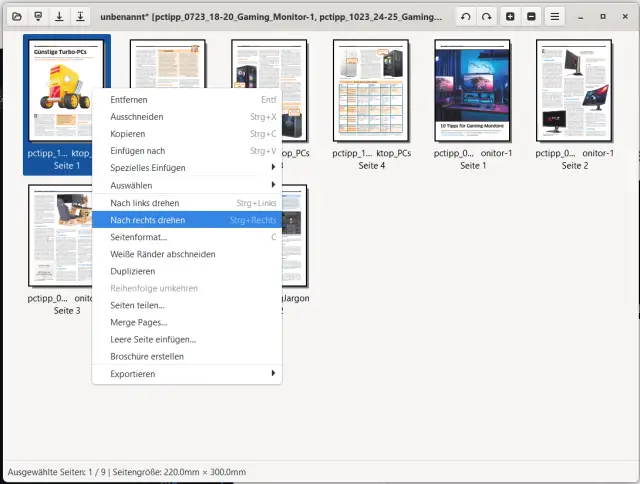Open the hamburger main menu
Image resolution: width=640 pixels, height=484 pixels.
coord(555,17)
